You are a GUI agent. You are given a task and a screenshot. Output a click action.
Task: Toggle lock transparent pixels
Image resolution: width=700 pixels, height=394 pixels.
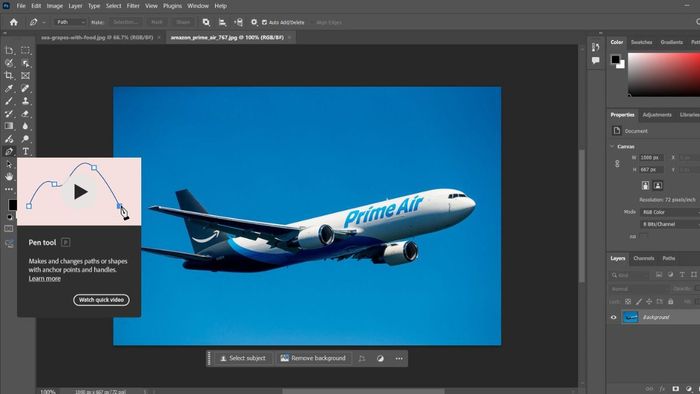(x=628, y=302)
